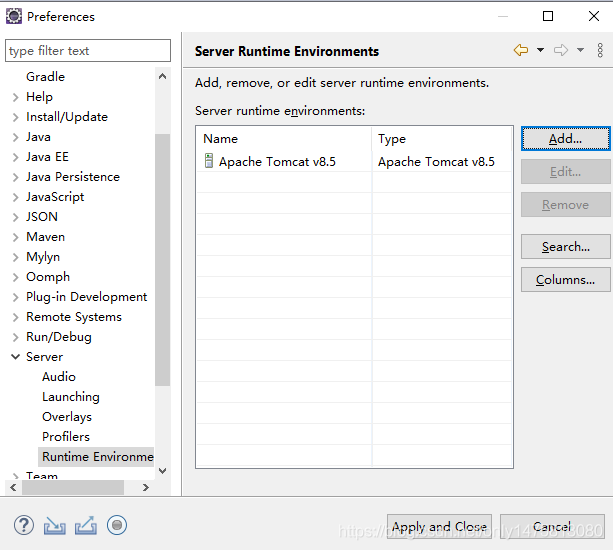Click the yellow back navigation arrow
613x550 pixels.
[520, 50]
